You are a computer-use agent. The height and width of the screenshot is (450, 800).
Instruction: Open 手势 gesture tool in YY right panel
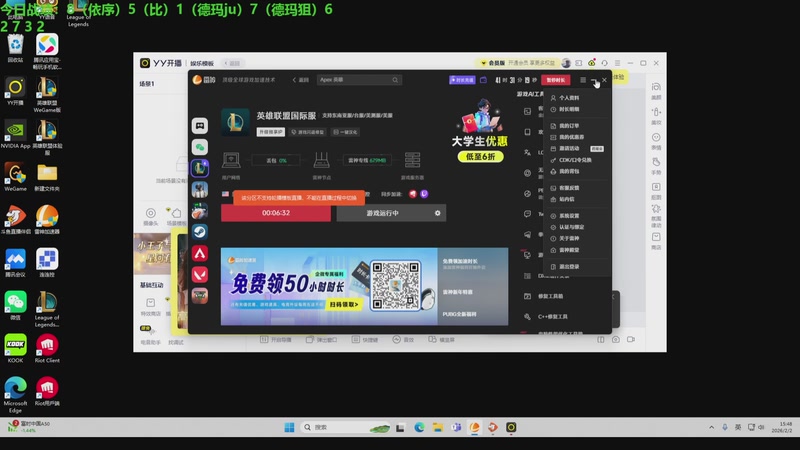tap(656, 166)
